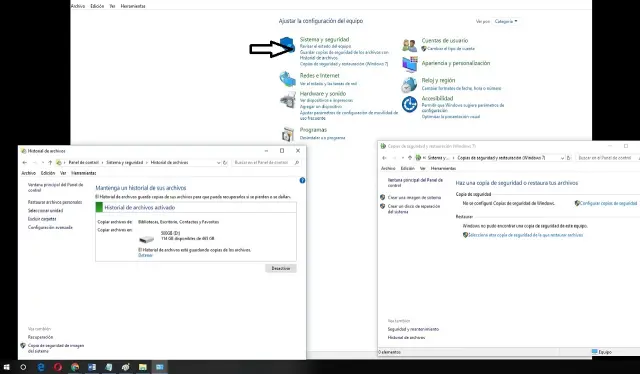Click the search magnifier in Historial de archivos

coord(297,163)
